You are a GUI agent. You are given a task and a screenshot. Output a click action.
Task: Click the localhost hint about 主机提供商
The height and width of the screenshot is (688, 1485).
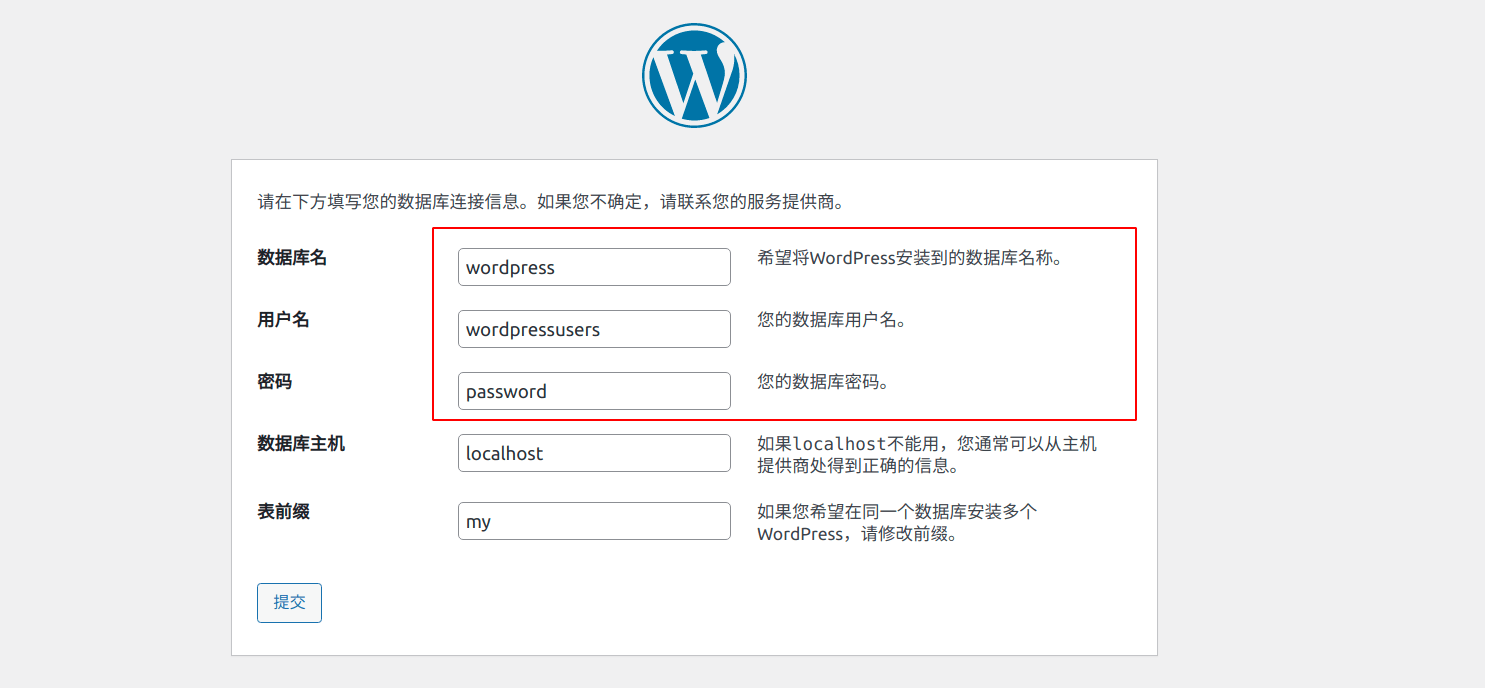[x=927, y=455]
